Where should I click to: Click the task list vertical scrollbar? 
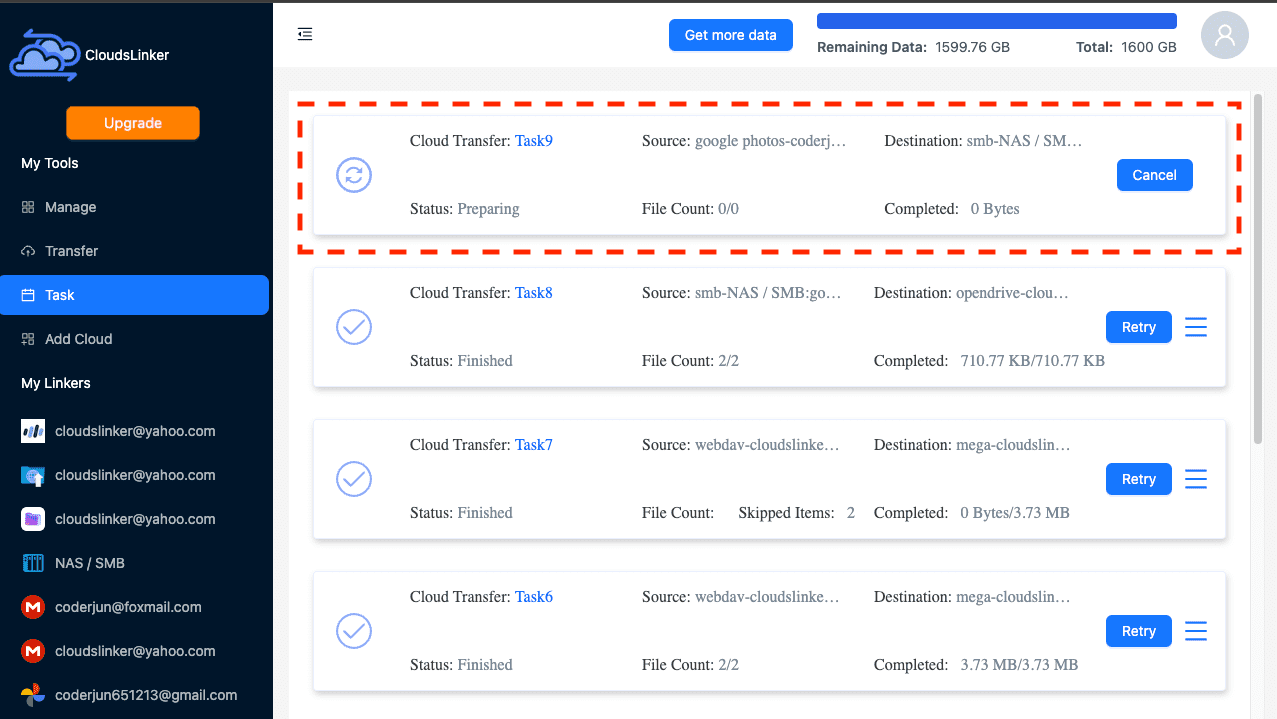point(1258,270)
